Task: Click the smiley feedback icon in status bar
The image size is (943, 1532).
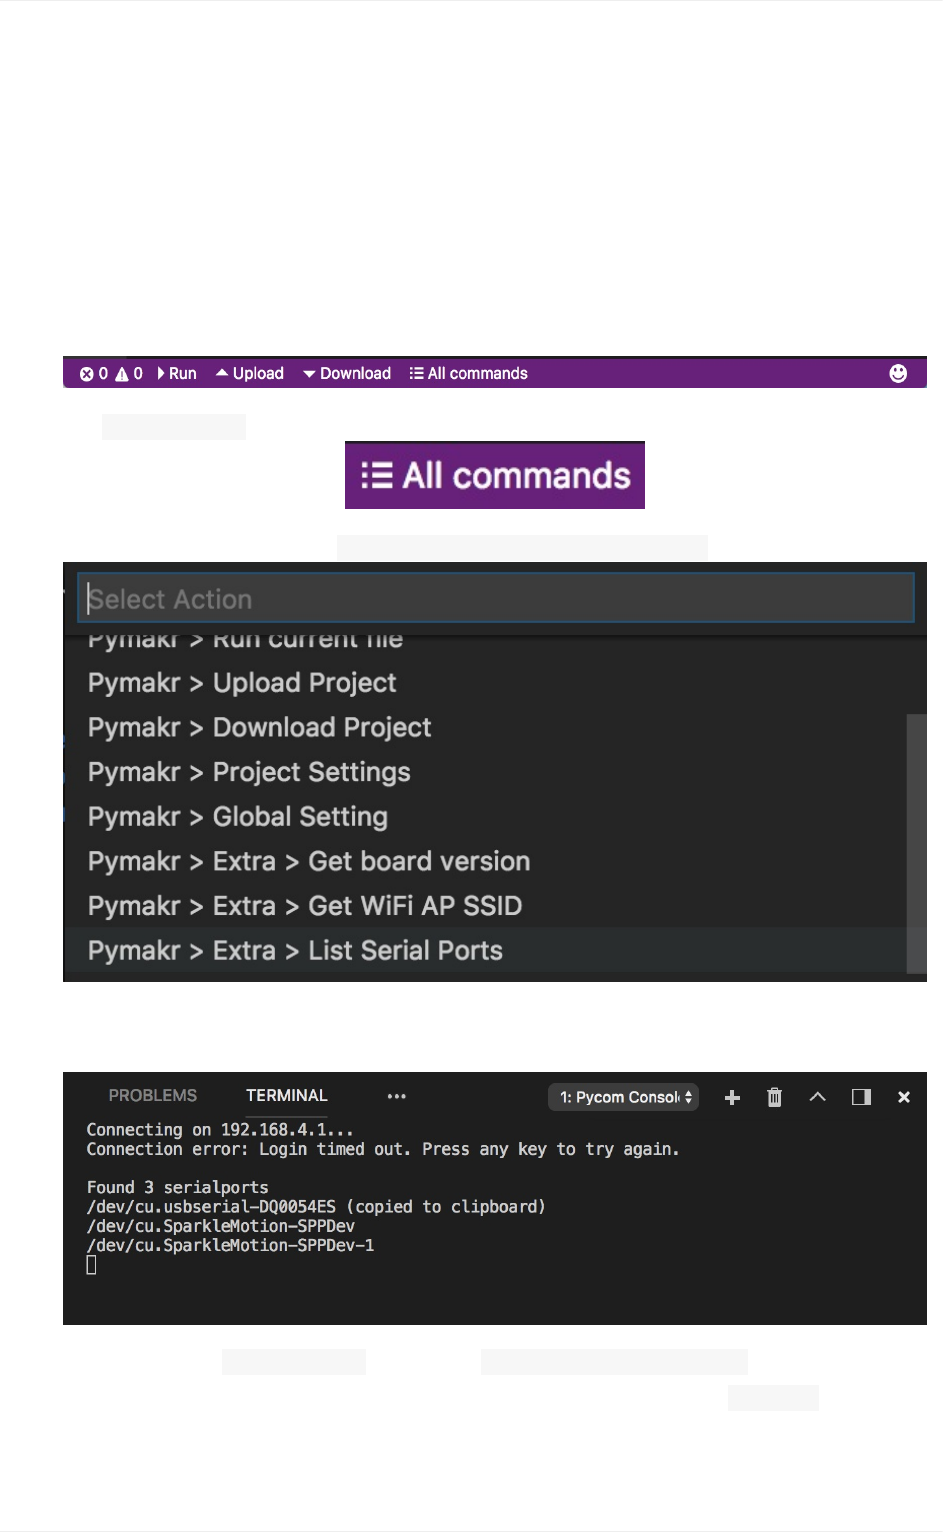Action: [898, 373]
